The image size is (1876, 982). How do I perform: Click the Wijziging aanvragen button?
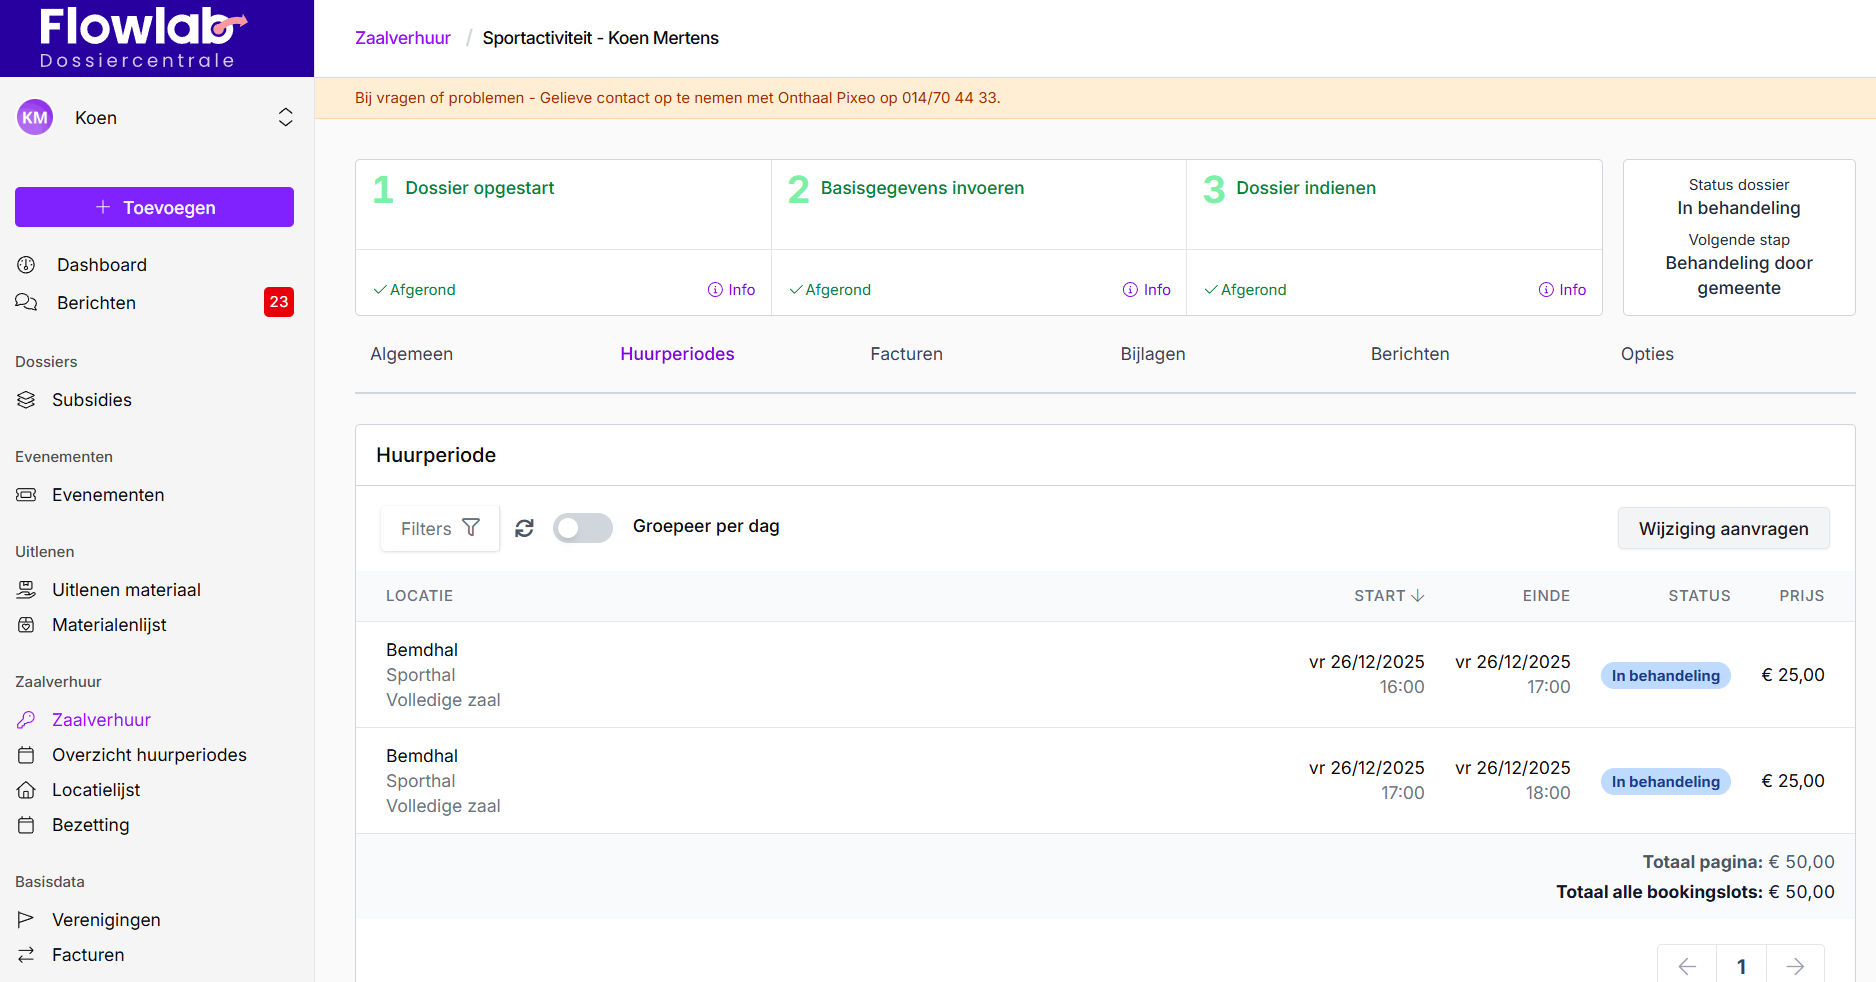point(1723,529)
